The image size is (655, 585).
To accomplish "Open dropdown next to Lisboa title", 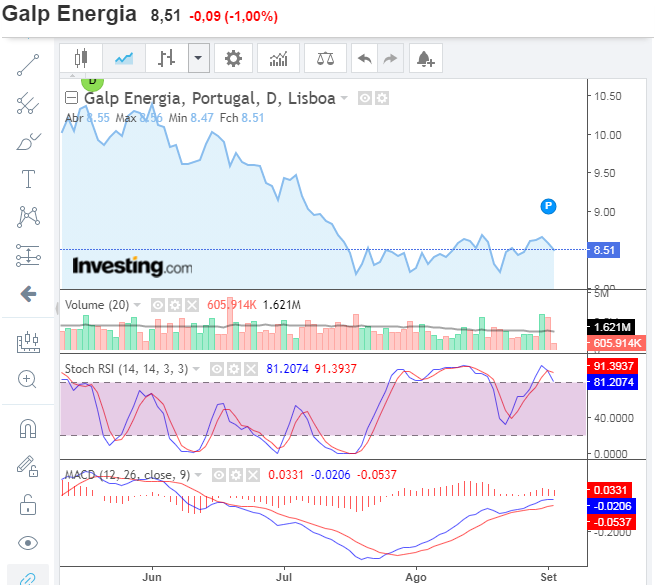I will (x=344, y=98).
